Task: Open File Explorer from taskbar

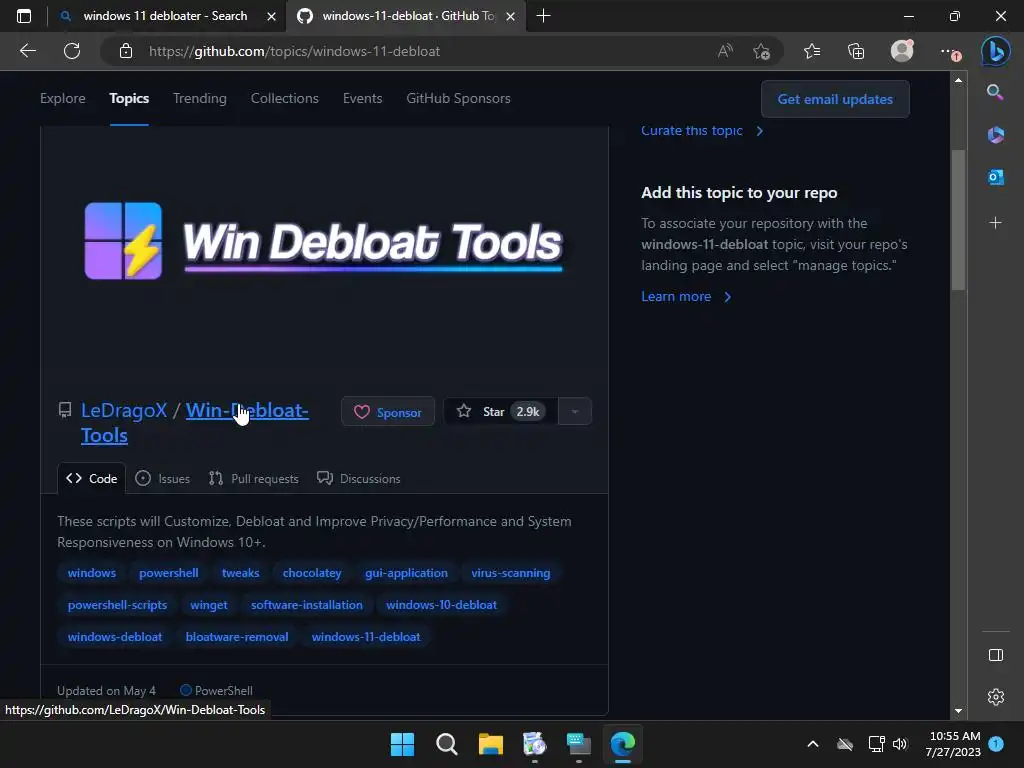Action: click(490, 744)
